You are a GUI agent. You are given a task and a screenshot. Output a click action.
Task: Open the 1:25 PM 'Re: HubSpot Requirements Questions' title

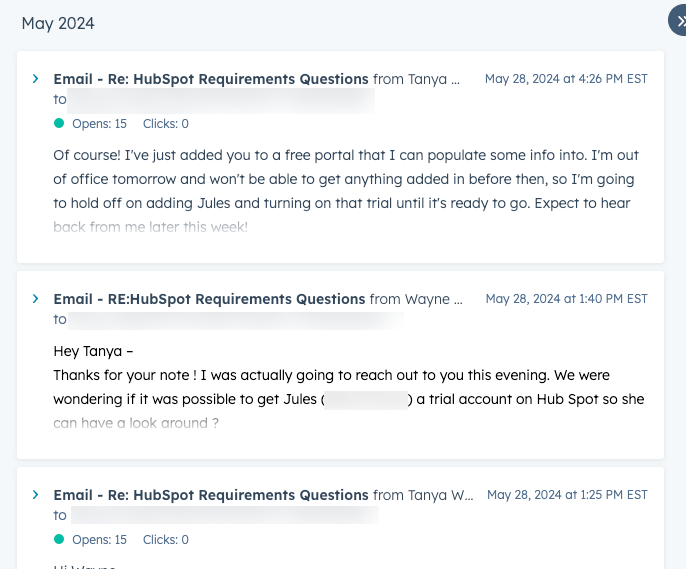click(x=211, y=495)
